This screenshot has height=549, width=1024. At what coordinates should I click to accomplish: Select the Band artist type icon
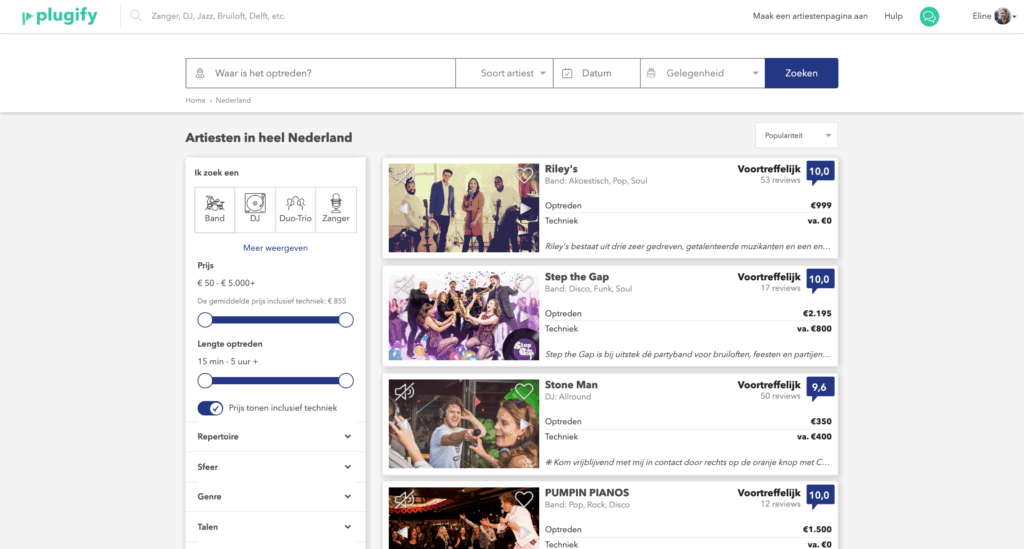point(215,209)
